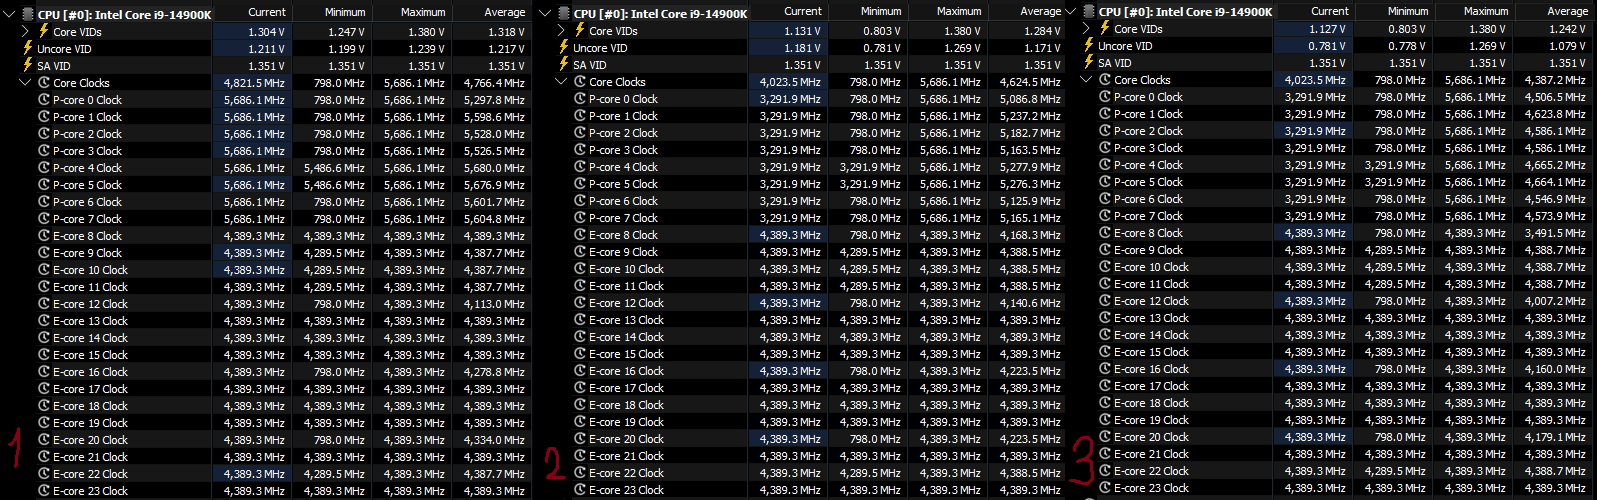The height and width of the screenshot is (500, 1599).
Task: Click the Core VIDs lightning icon in right panel
Action: pyautogui.click(x=1104, y=28)
